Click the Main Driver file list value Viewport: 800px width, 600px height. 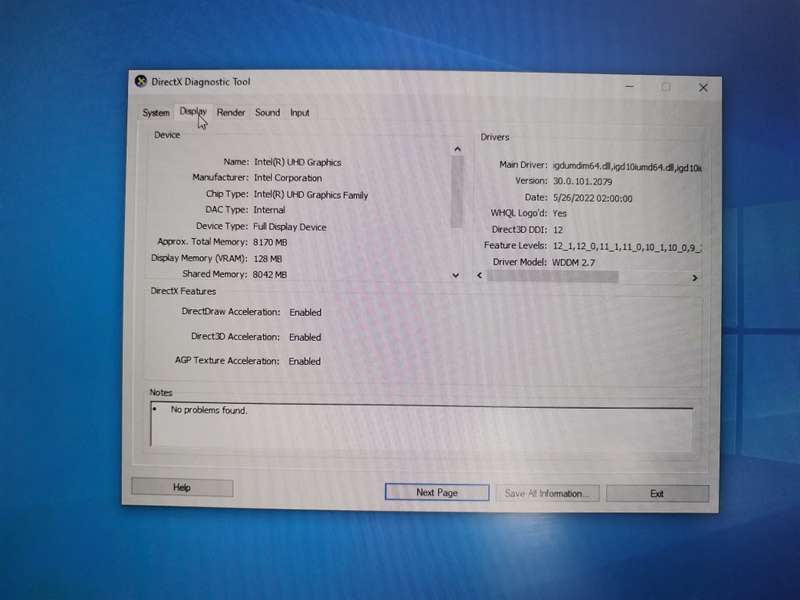tap(627, 166)
